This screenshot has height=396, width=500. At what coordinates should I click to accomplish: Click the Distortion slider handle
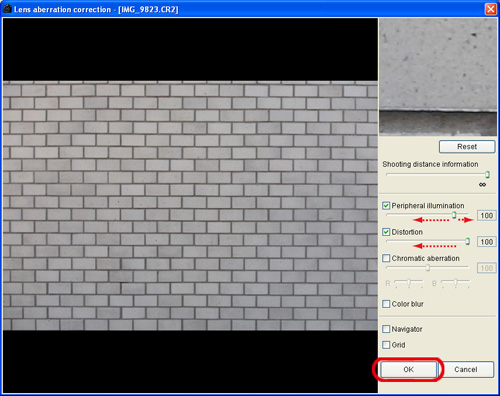pos(468,241)
